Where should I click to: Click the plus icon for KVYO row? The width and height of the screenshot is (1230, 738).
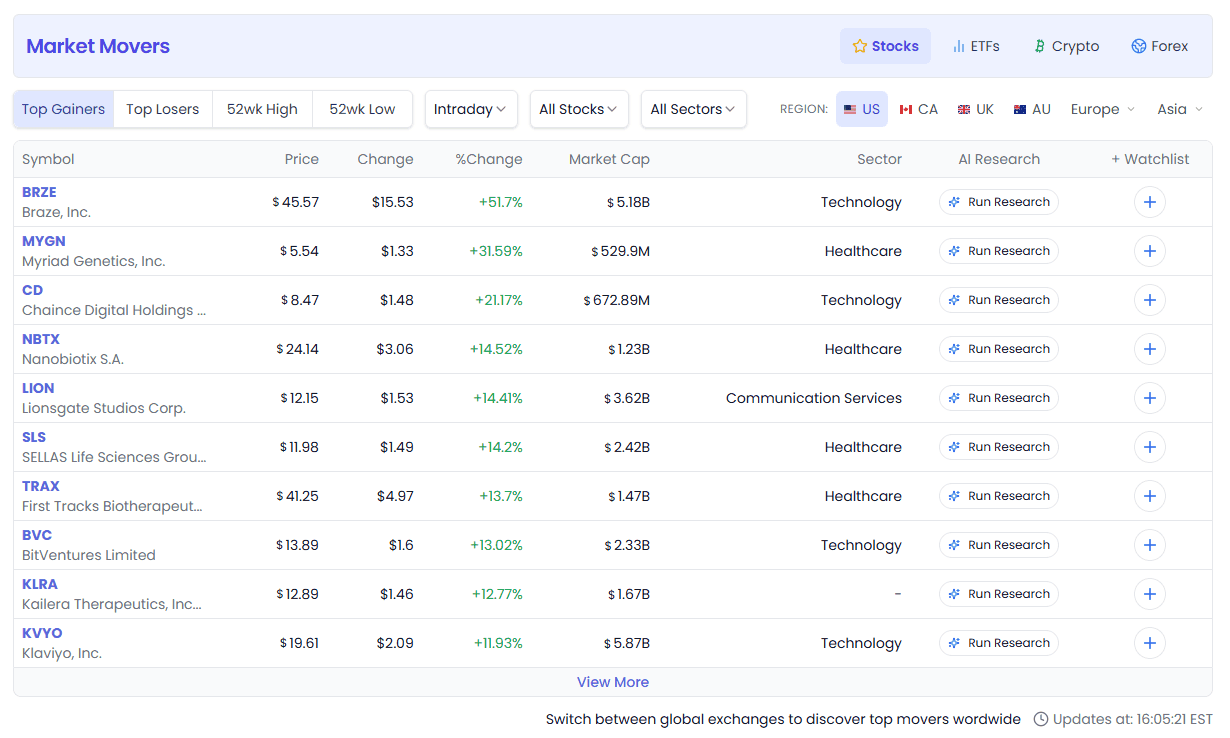(x=1149, y=643)
